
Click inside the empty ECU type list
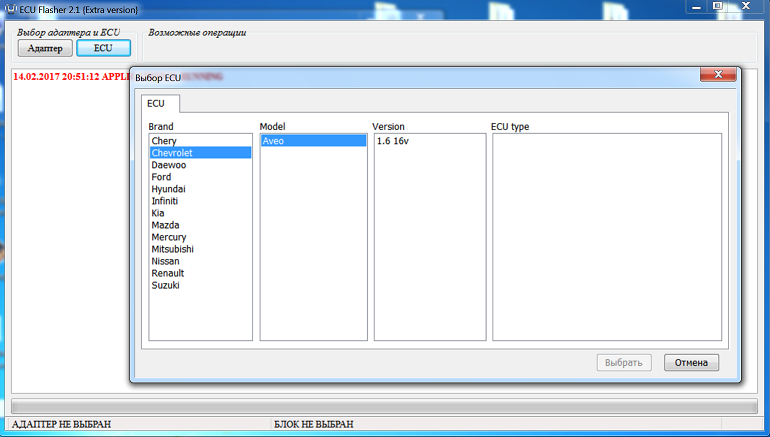point(607,237)
